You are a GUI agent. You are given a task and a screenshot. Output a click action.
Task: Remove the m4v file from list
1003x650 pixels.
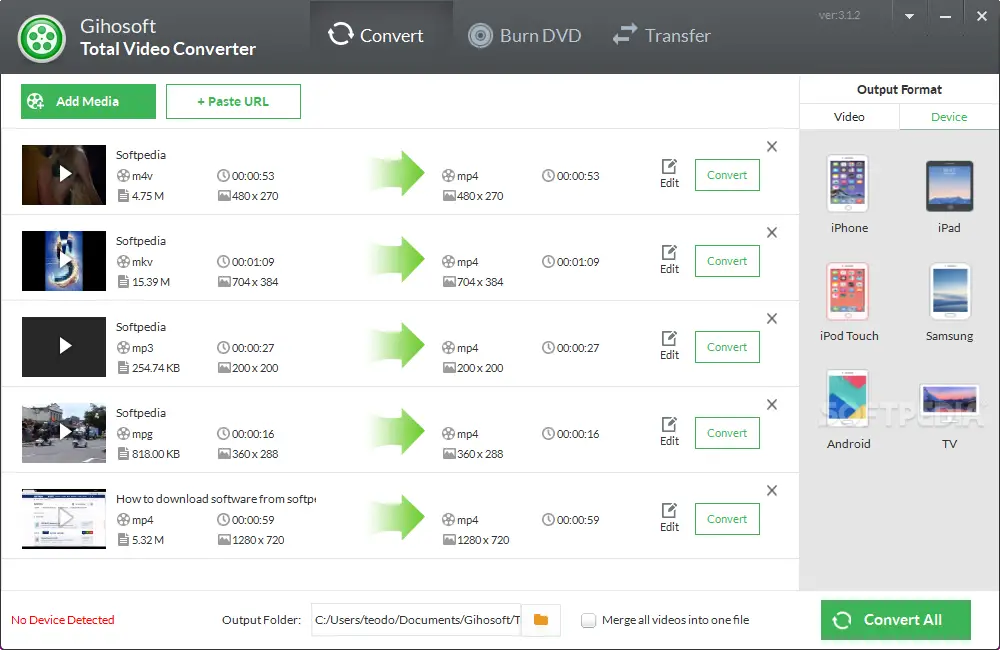tap(772, 147)
